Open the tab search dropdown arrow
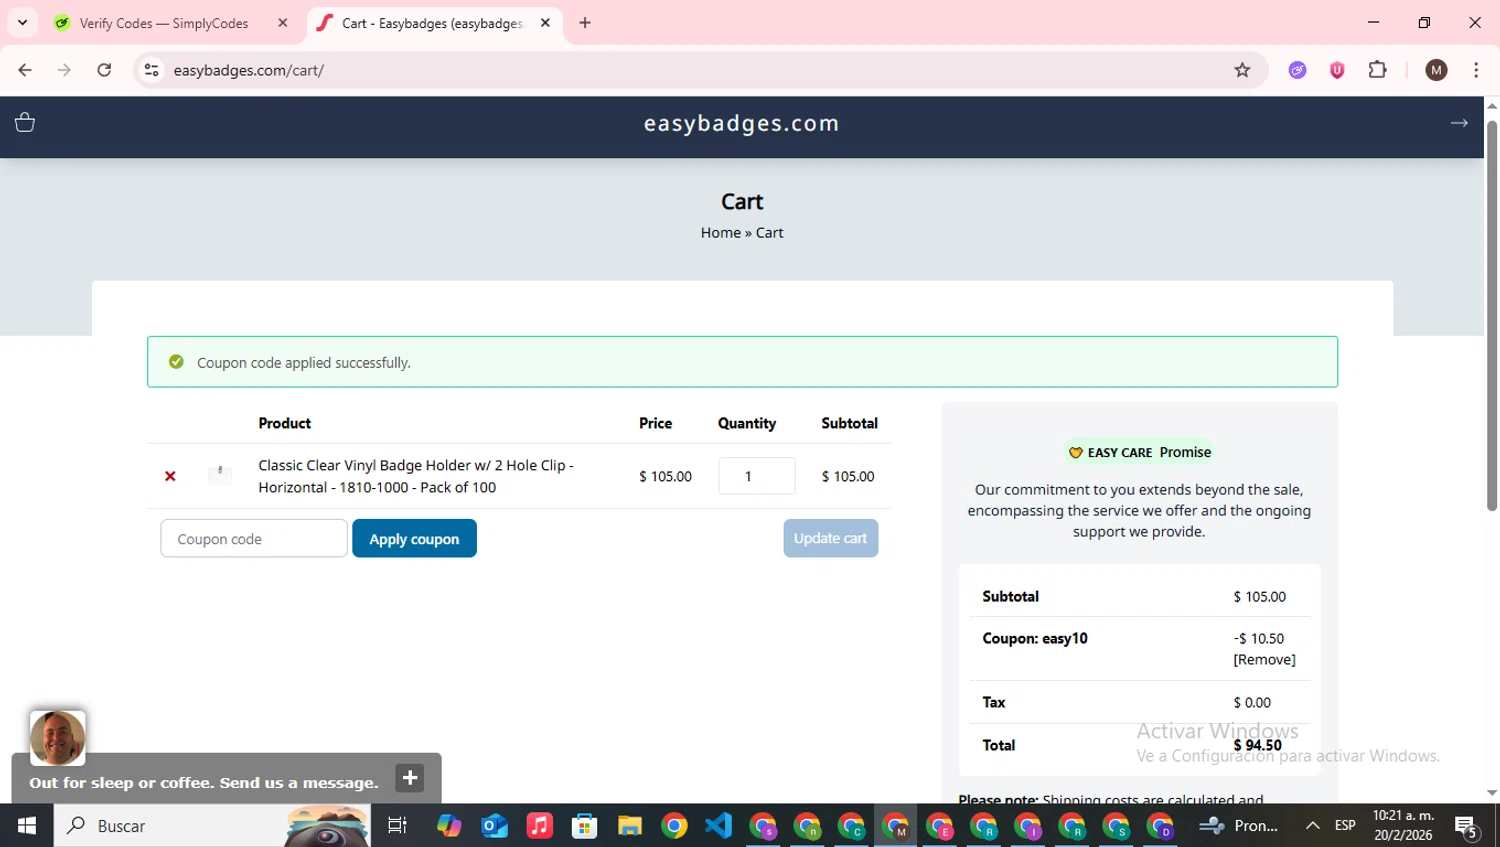This screenshot has height=847, width=1500. [22, 22]
